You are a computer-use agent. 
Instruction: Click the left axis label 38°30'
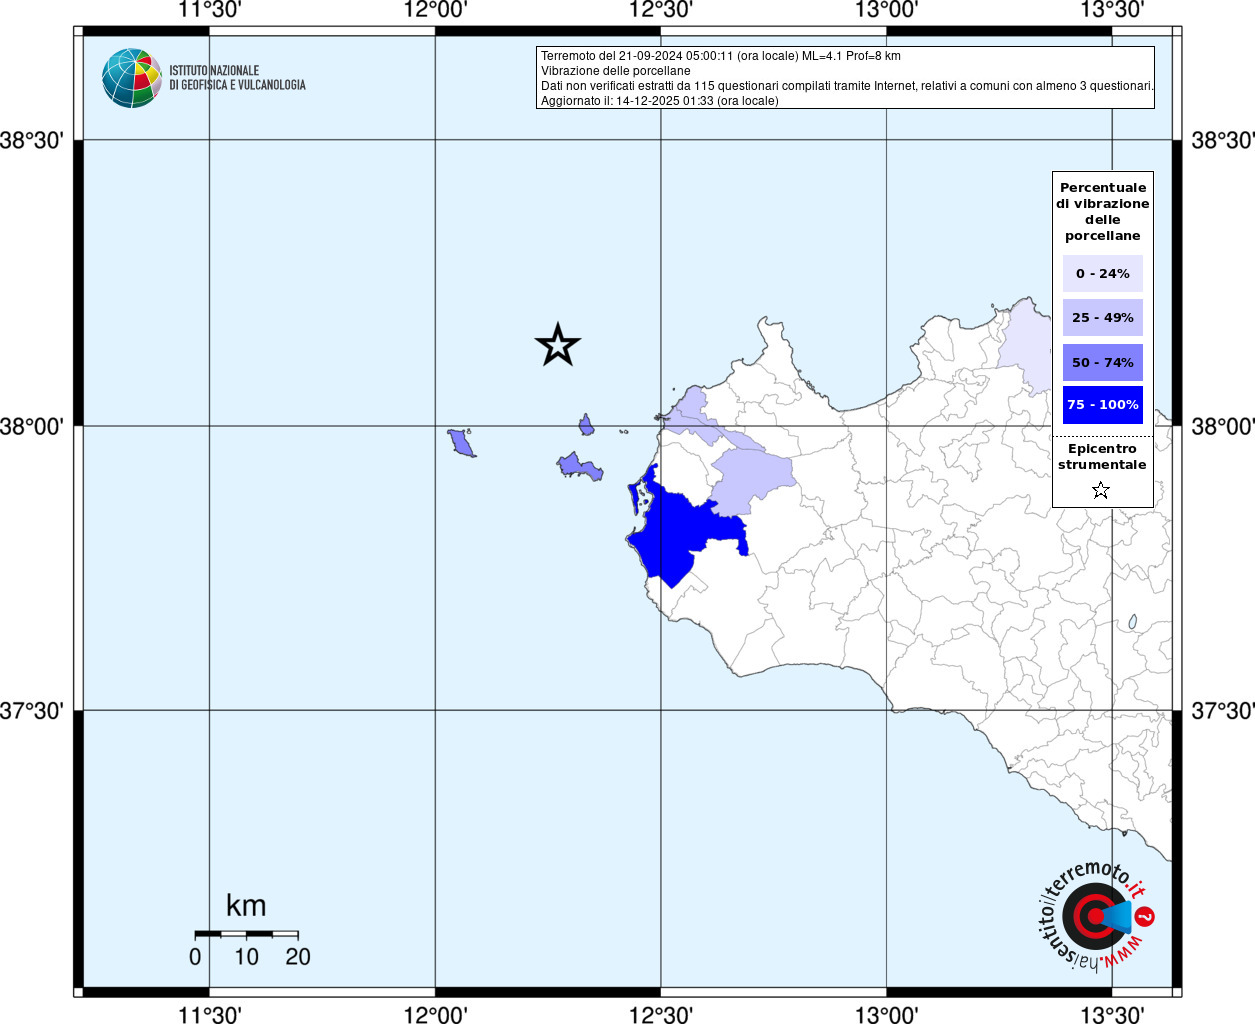click(32, 140)
